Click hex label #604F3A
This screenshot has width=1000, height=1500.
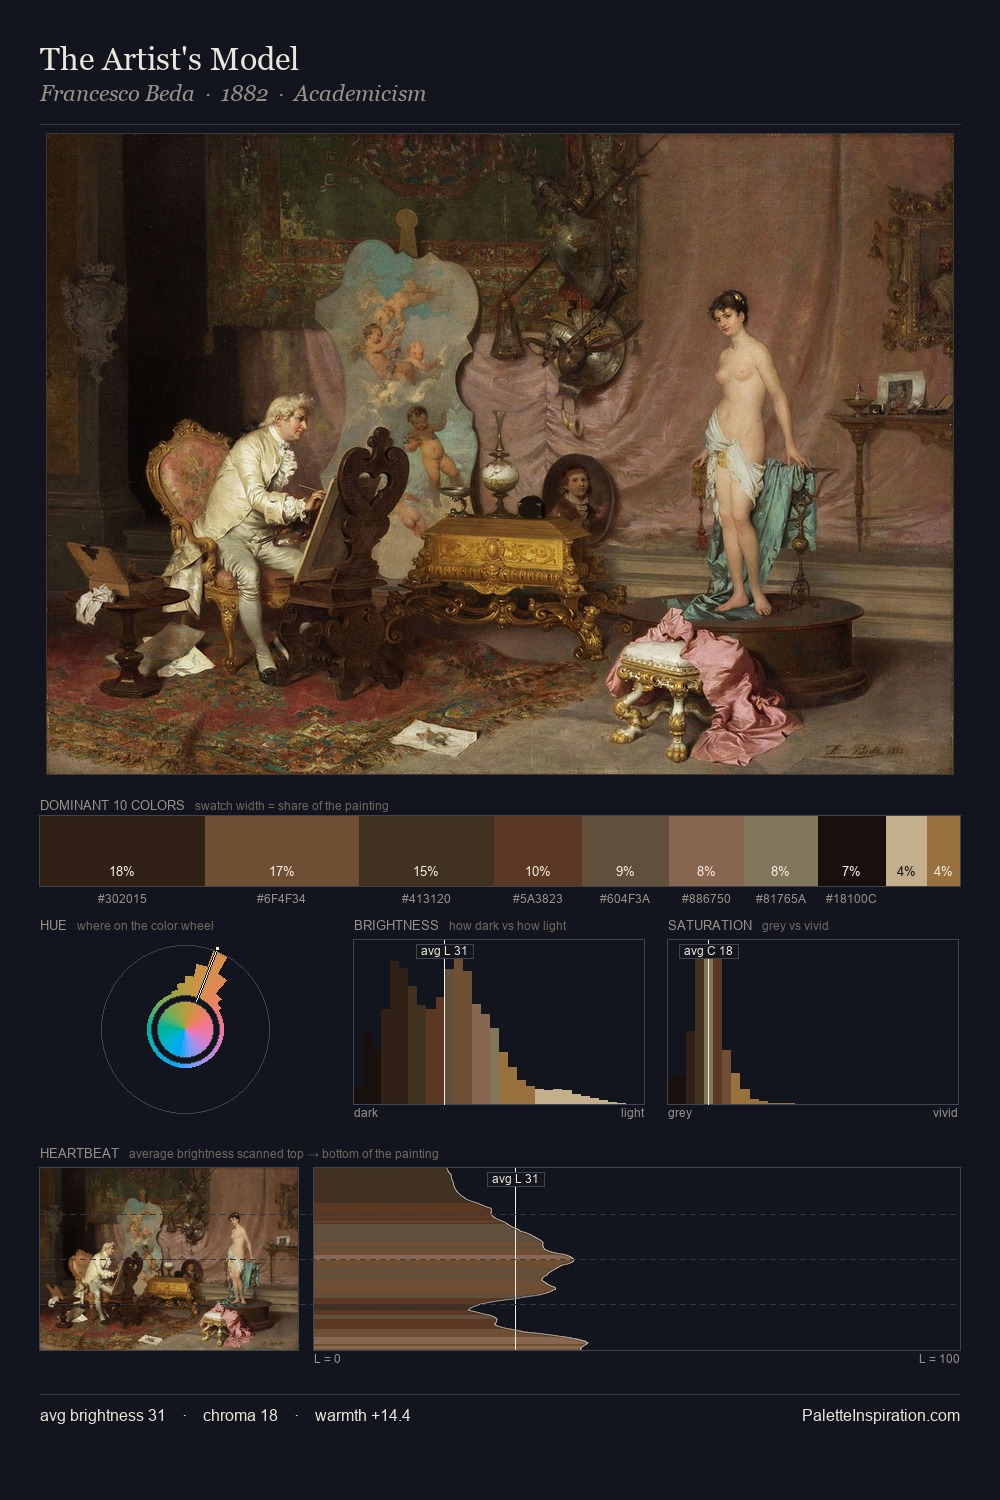click(x=625, y=899)
